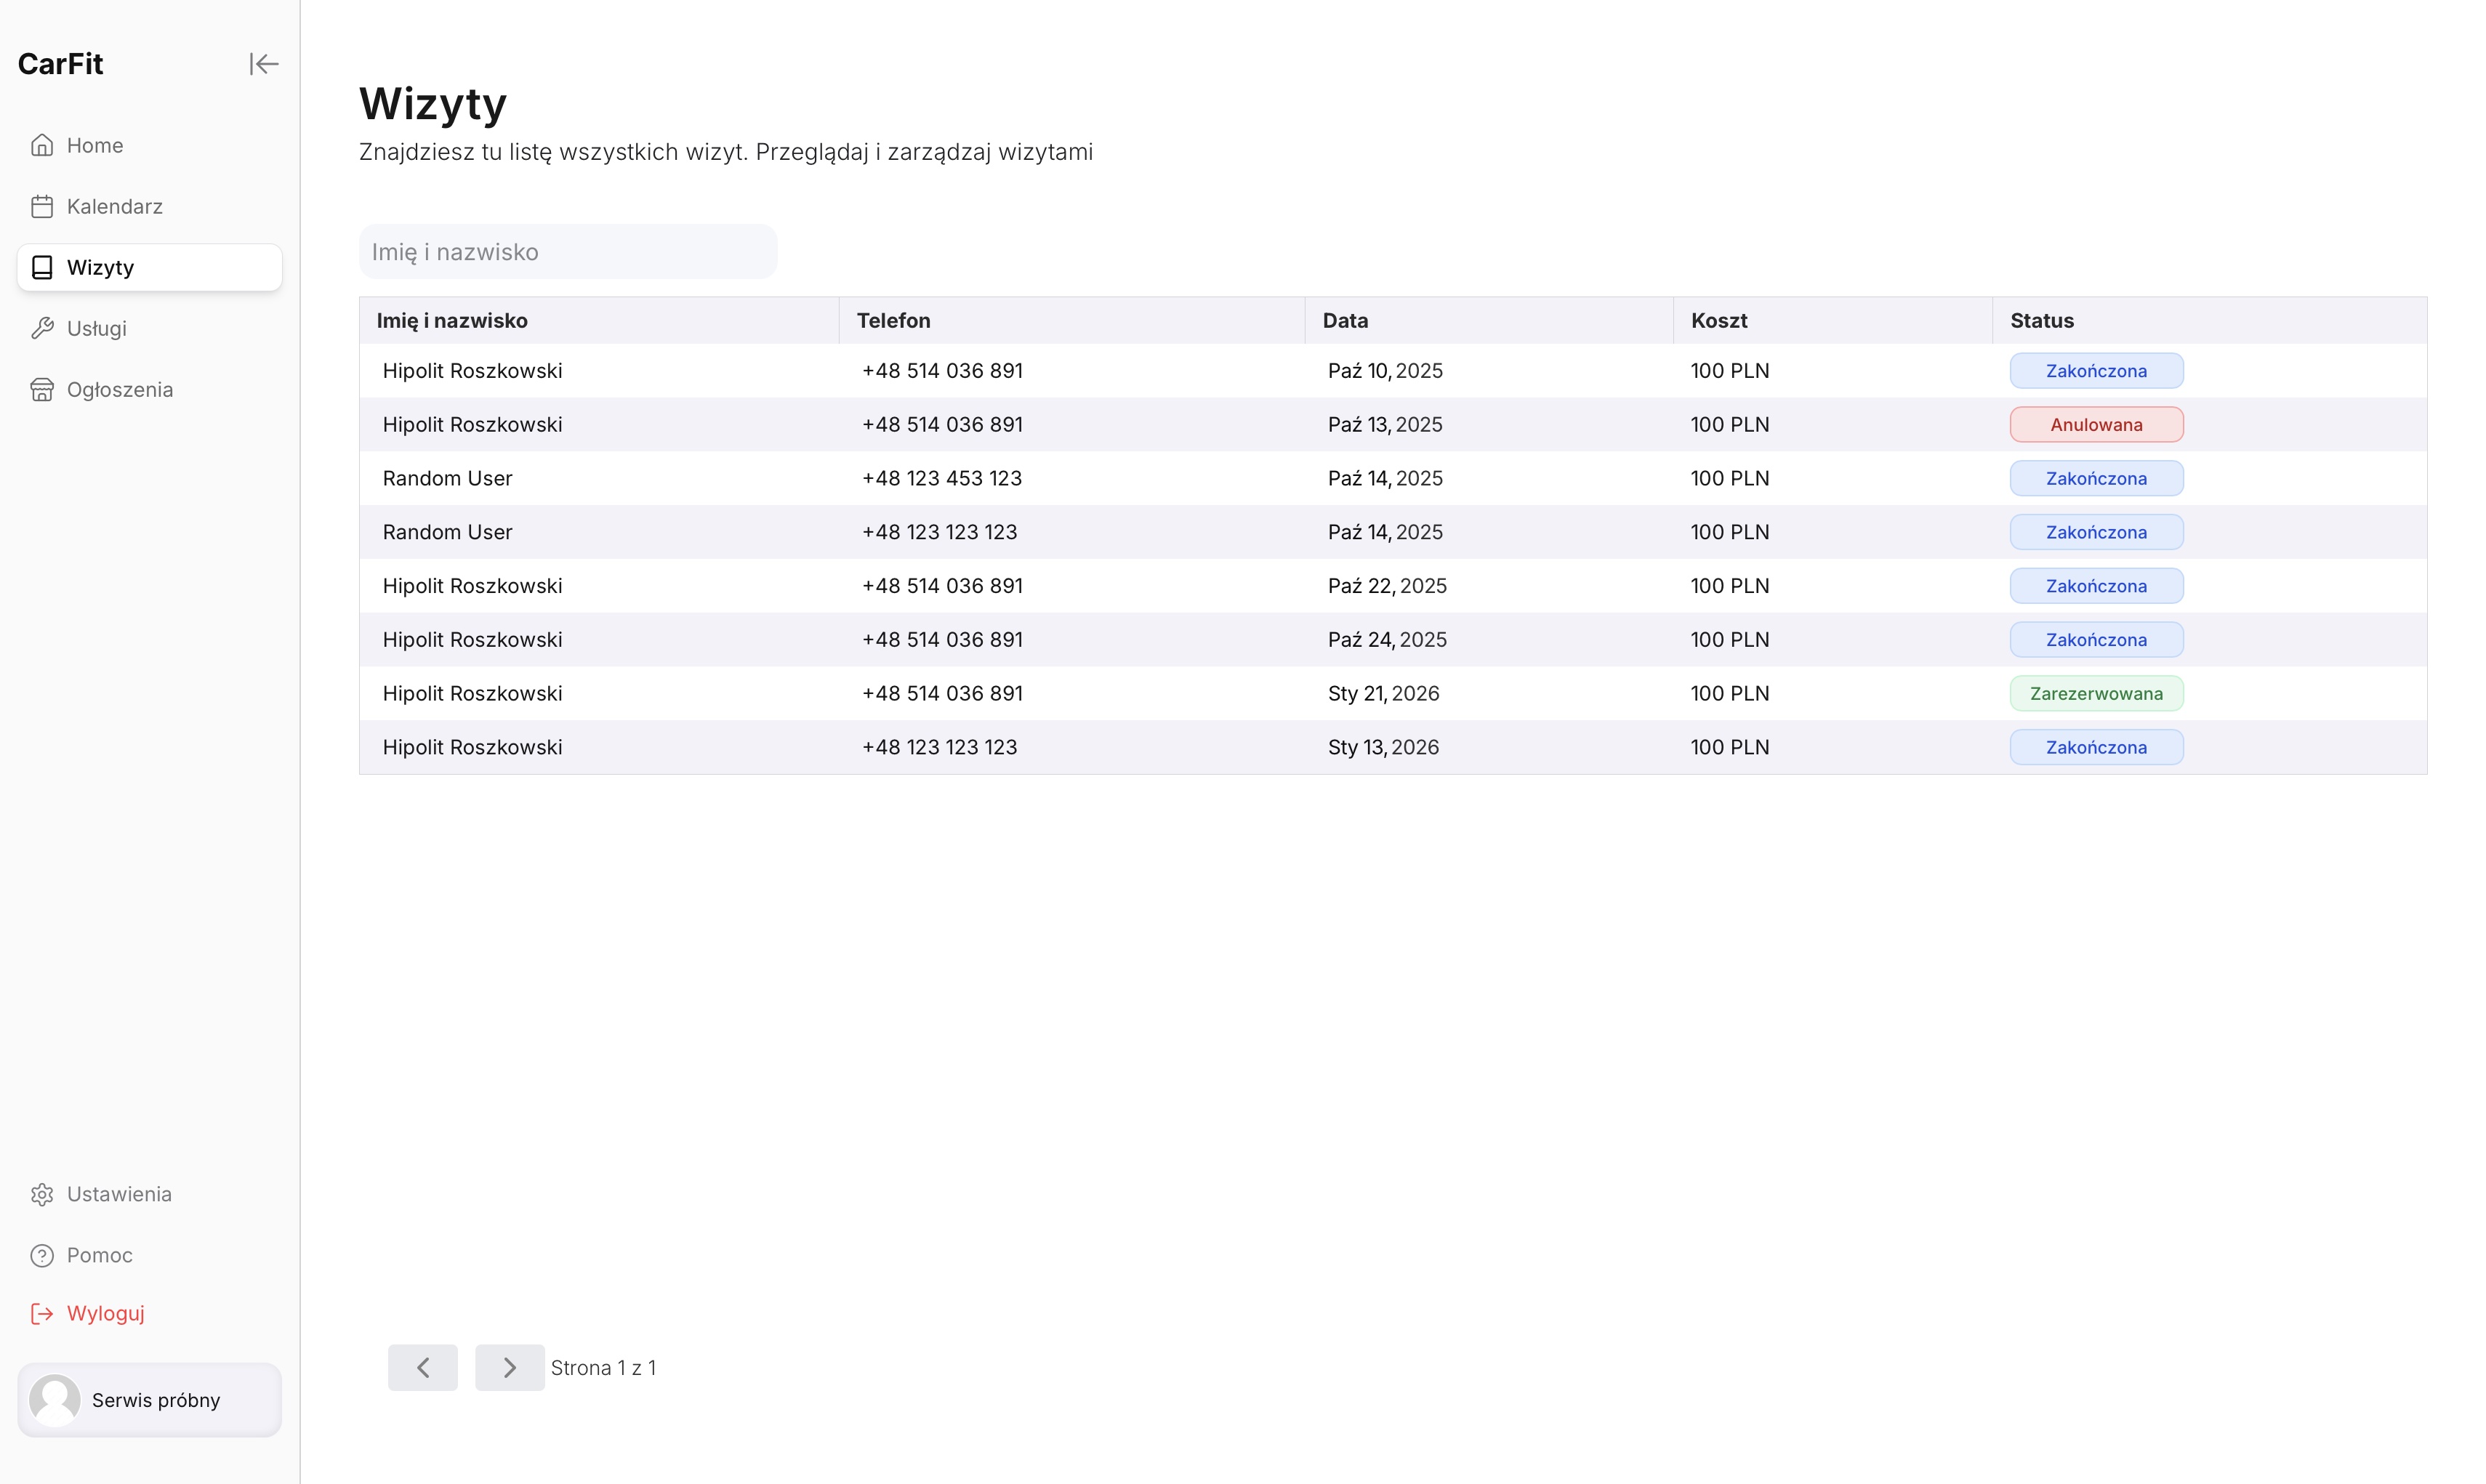
Task: Click the Serwis próbny avatar image
Action: pos(55,1399)
